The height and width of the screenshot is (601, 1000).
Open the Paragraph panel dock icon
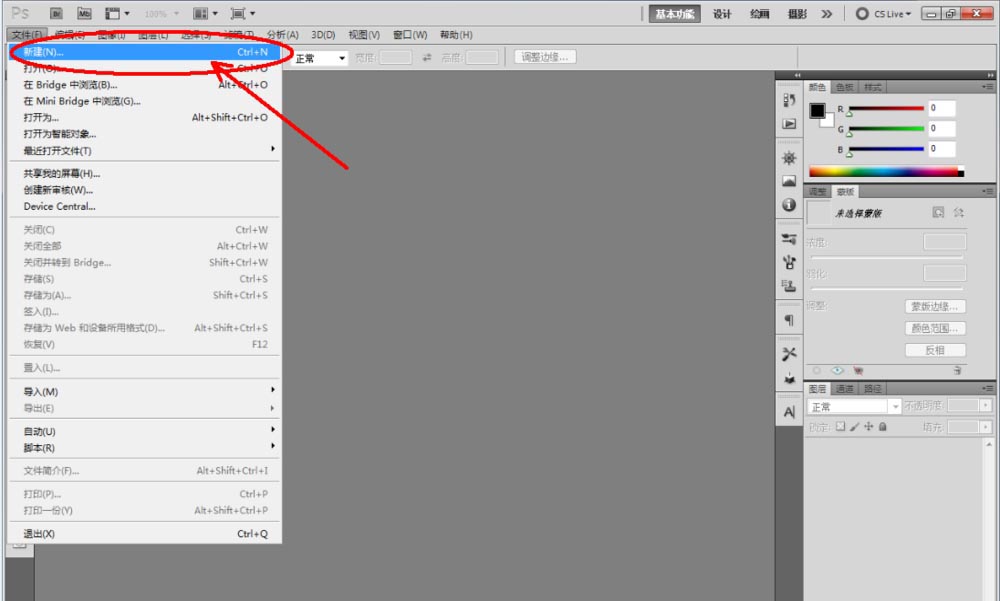[789, 320]
